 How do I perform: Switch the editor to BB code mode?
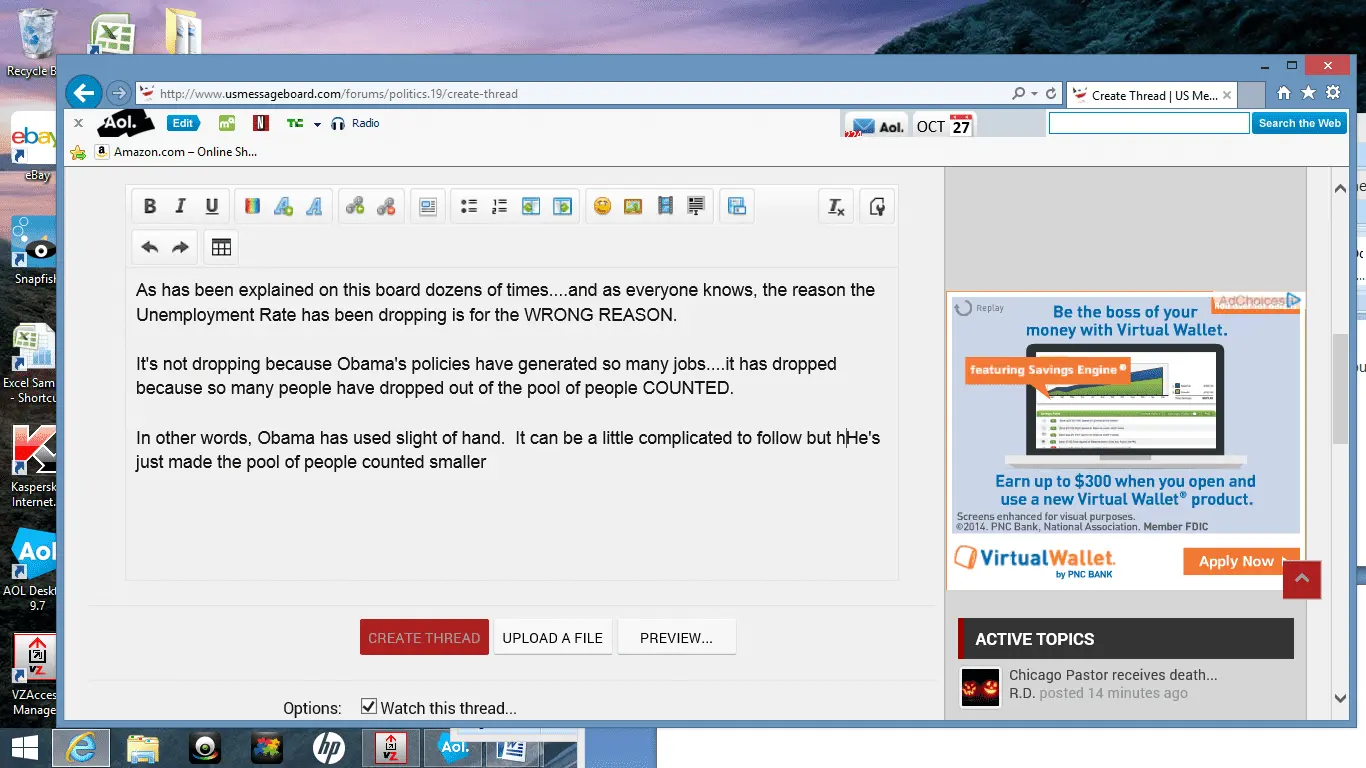point(877,207)
